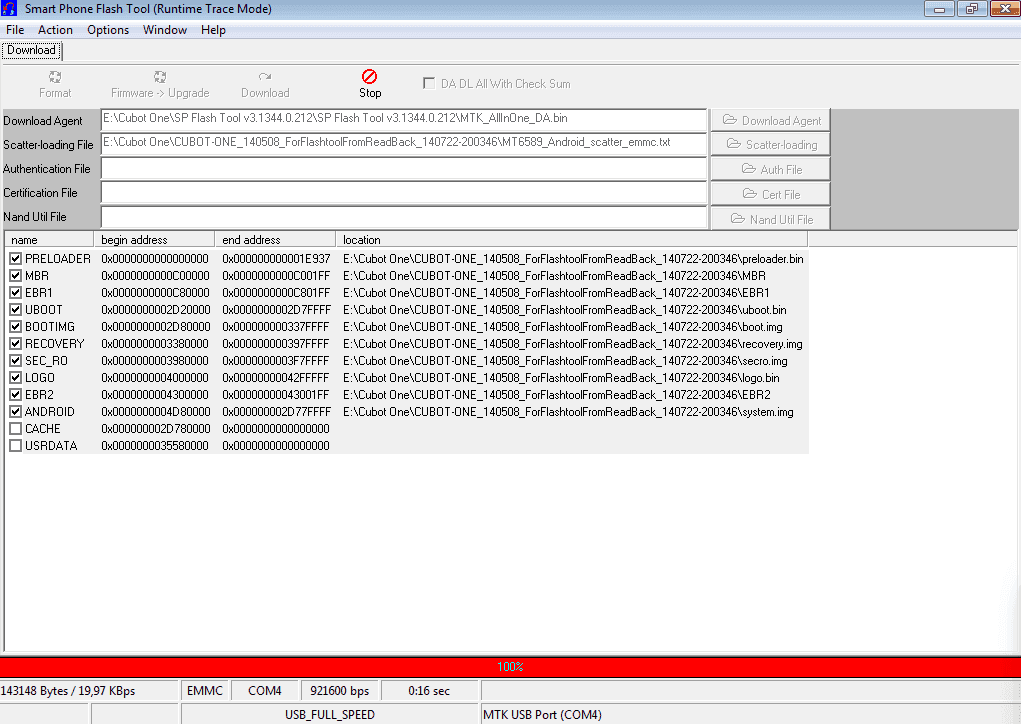The height and width of the screenshot is (724, 1021).
Task: Enable DA DL All With Check Sum
Action: point(429,83)
